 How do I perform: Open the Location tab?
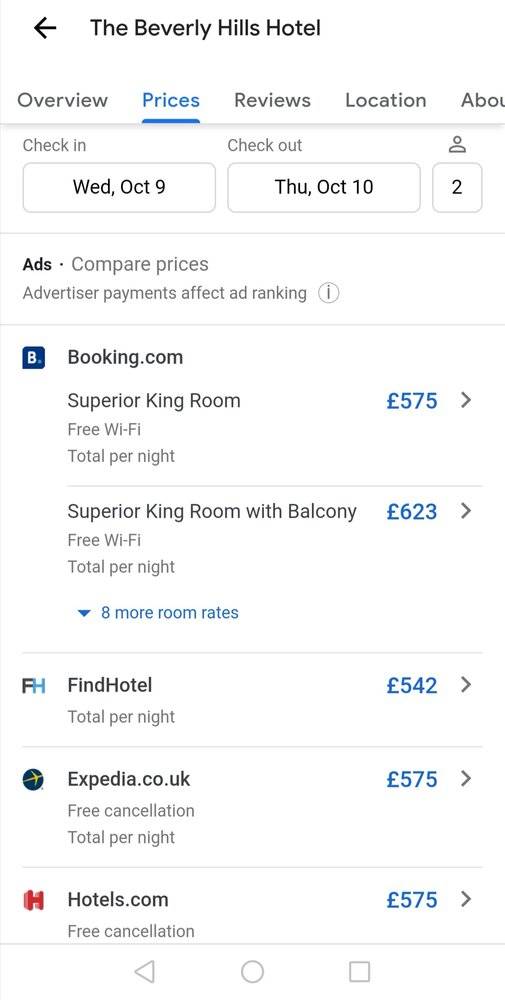pyautogui.click(x=386, y=100)
